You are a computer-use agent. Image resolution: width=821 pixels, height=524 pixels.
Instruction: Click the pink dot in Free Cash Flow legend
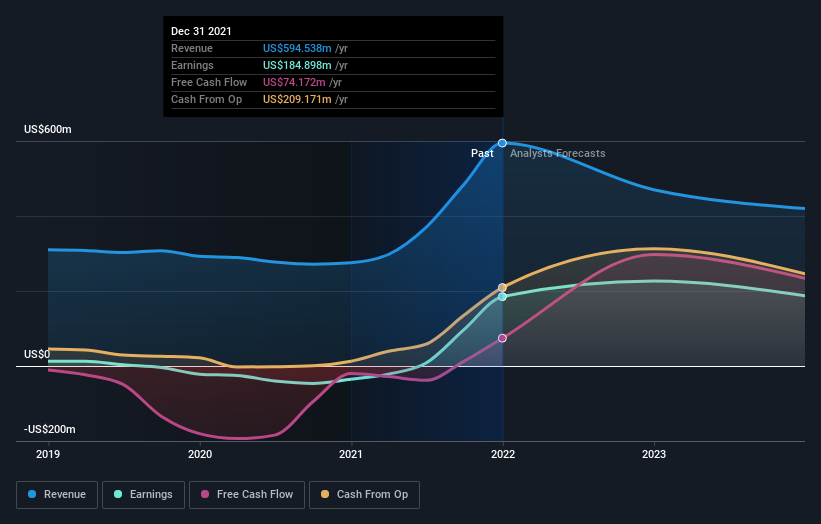(x=205, y=494)
